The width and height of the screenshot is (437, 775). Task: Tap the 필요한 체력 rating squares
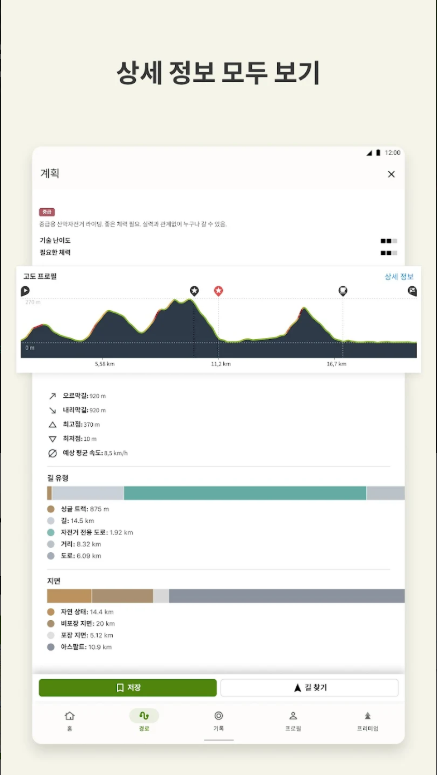(389, 253)
